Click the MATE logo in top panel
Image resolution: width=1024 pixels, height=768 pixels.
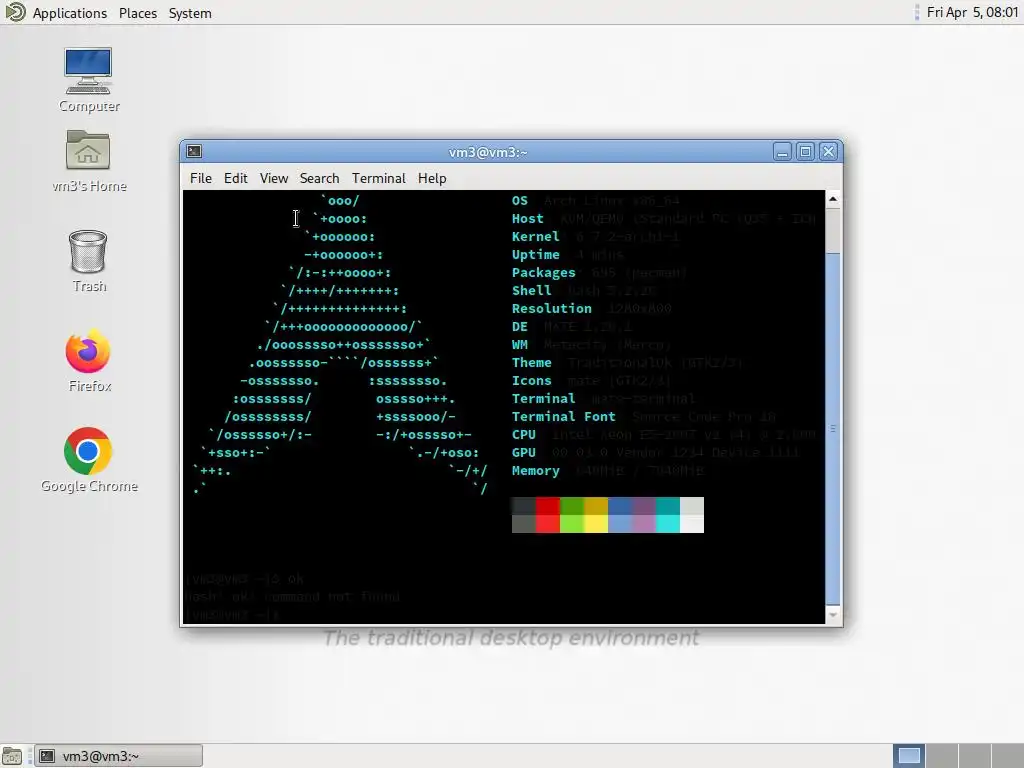15,12
